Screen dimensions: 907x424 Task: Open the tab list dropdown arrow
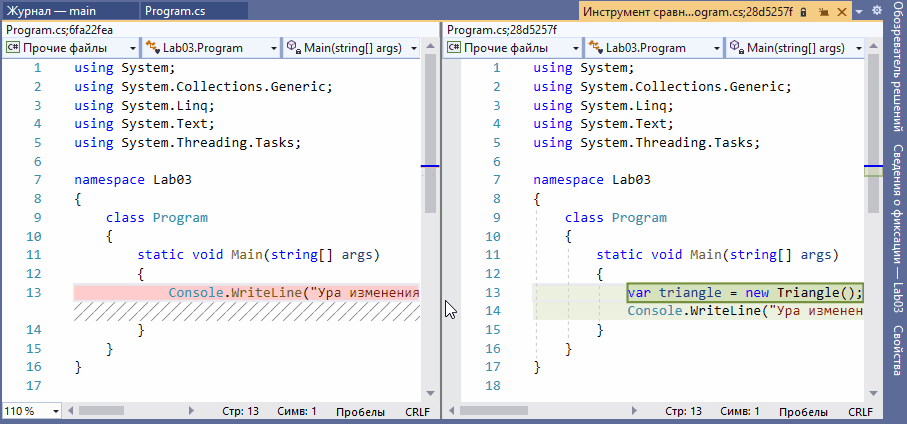pos(861,12)
